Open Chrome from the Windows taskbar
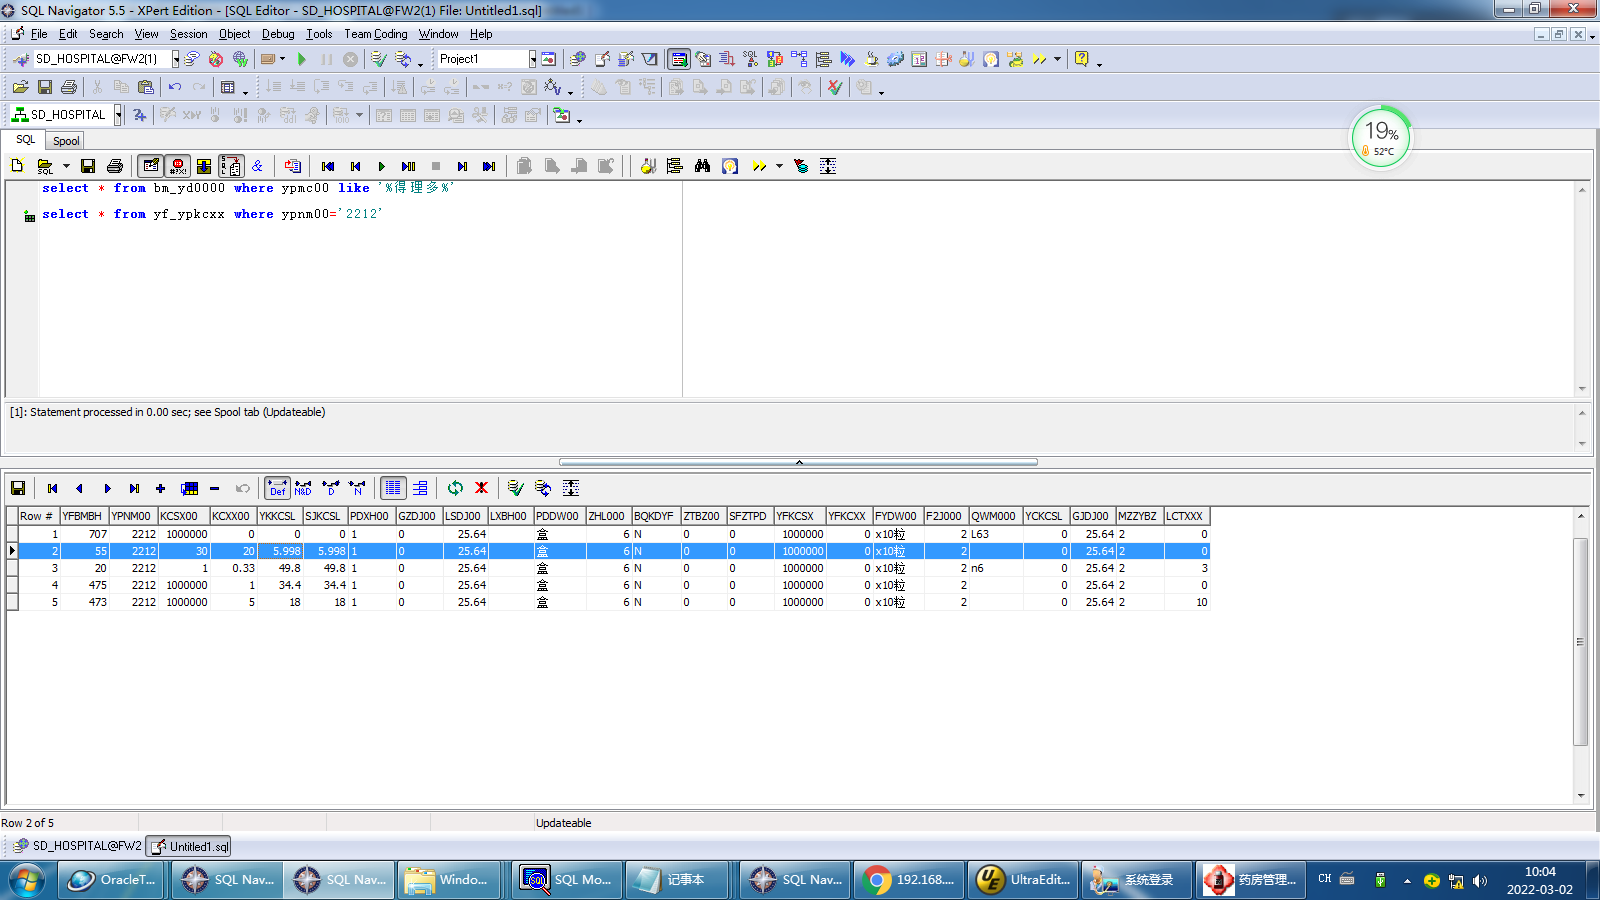 point(910,880)
